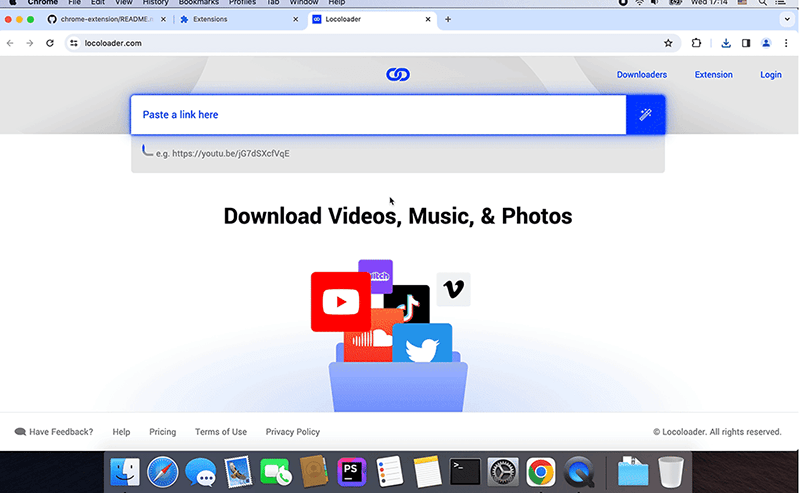Close the chrome-extension README tab
The image size is (800, 493).
[x=163, y=19]
